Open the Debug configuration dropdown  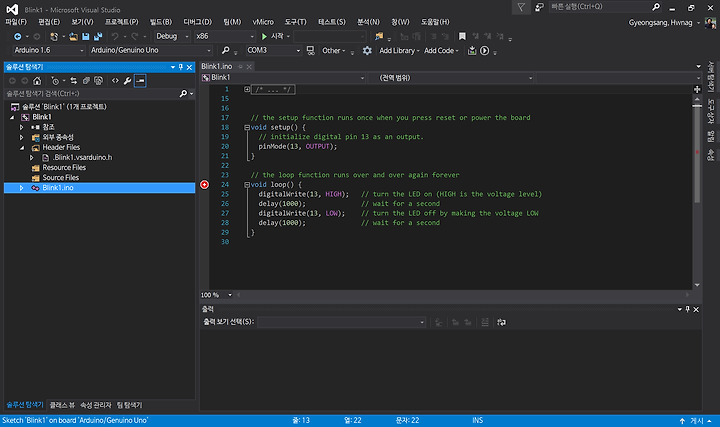click(170, 36)
